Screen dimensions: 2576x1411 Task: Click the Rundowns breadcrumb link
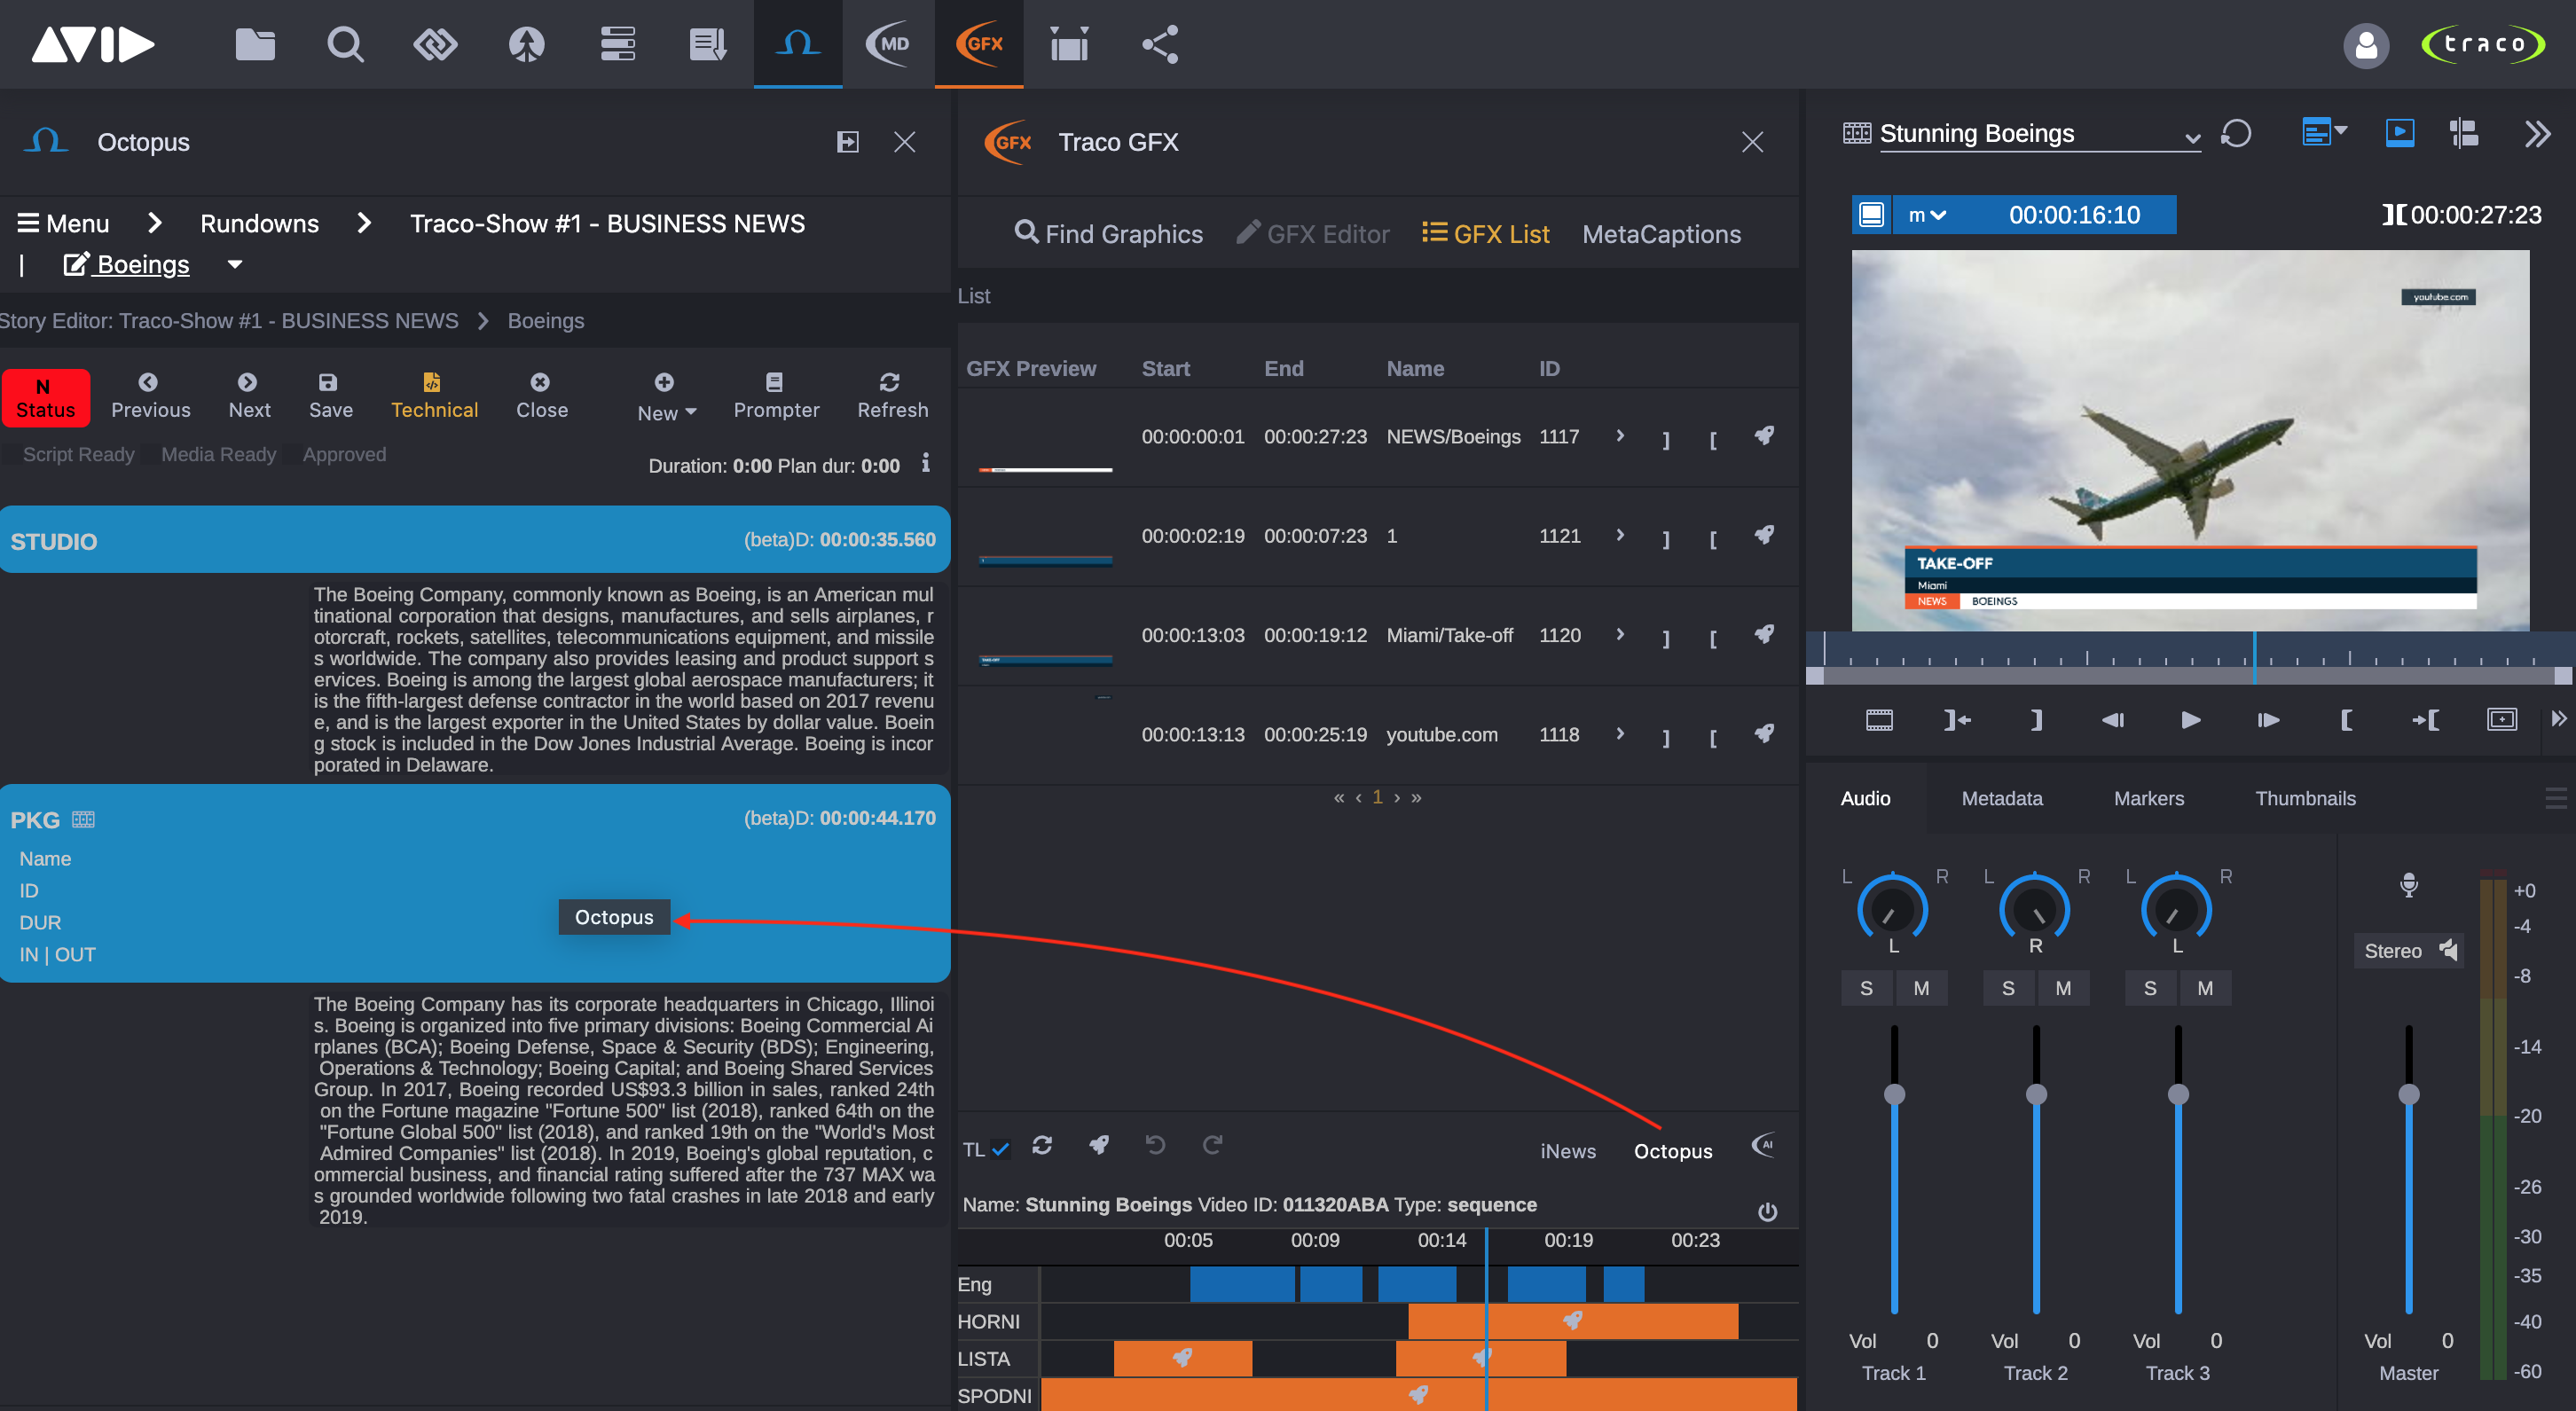pos(259,223)
